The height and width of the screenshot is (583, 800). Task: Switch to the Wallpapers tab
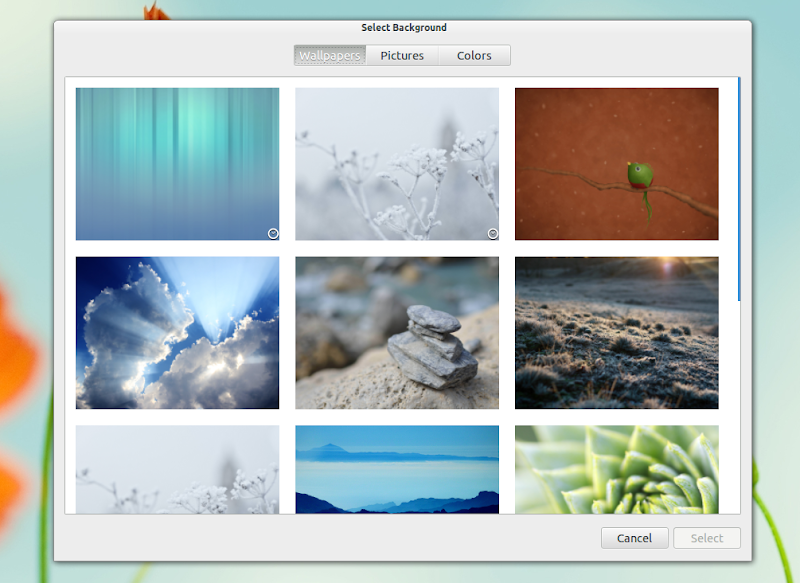click(x=330, y=55)
